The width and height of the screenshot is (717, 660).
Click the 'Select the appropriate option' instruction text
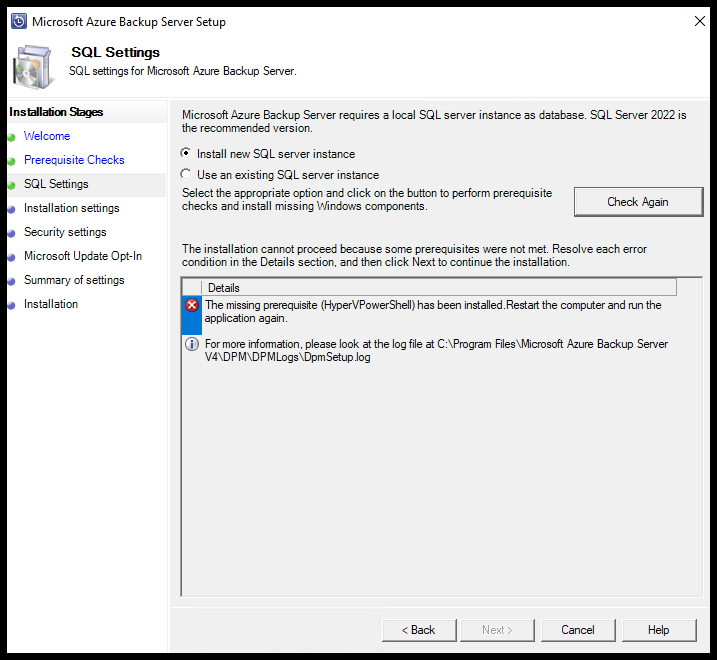[367, 199]
